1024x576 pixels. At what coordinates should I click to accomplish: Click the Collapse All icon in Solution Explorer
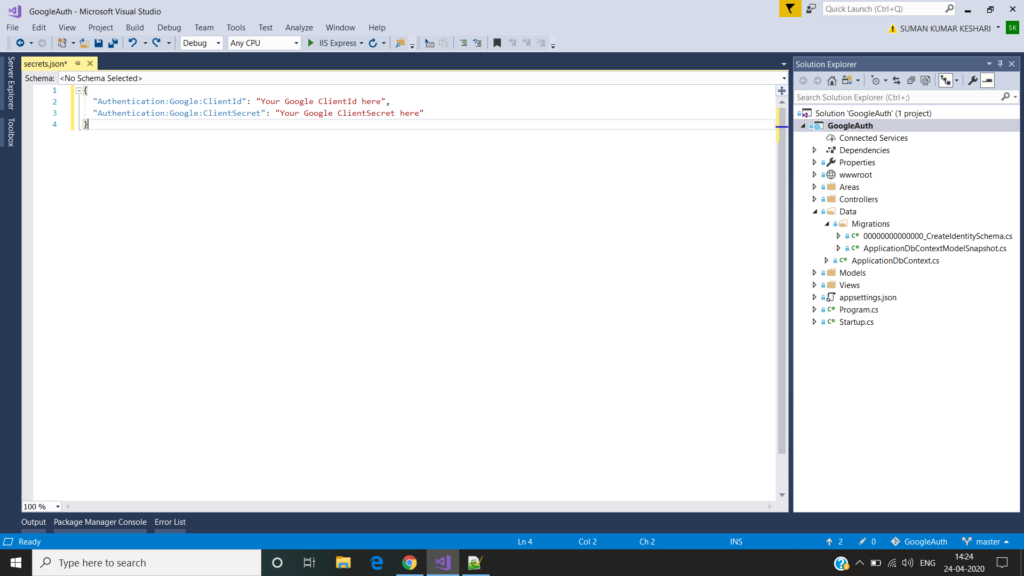911,80
